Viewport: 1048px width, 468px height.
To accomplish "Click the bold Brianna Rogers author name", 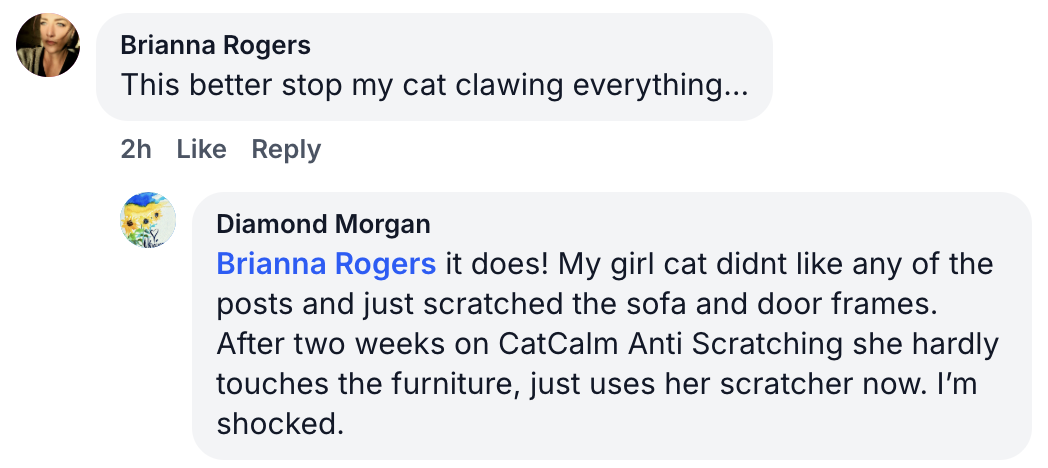I will tap(215, 45).
